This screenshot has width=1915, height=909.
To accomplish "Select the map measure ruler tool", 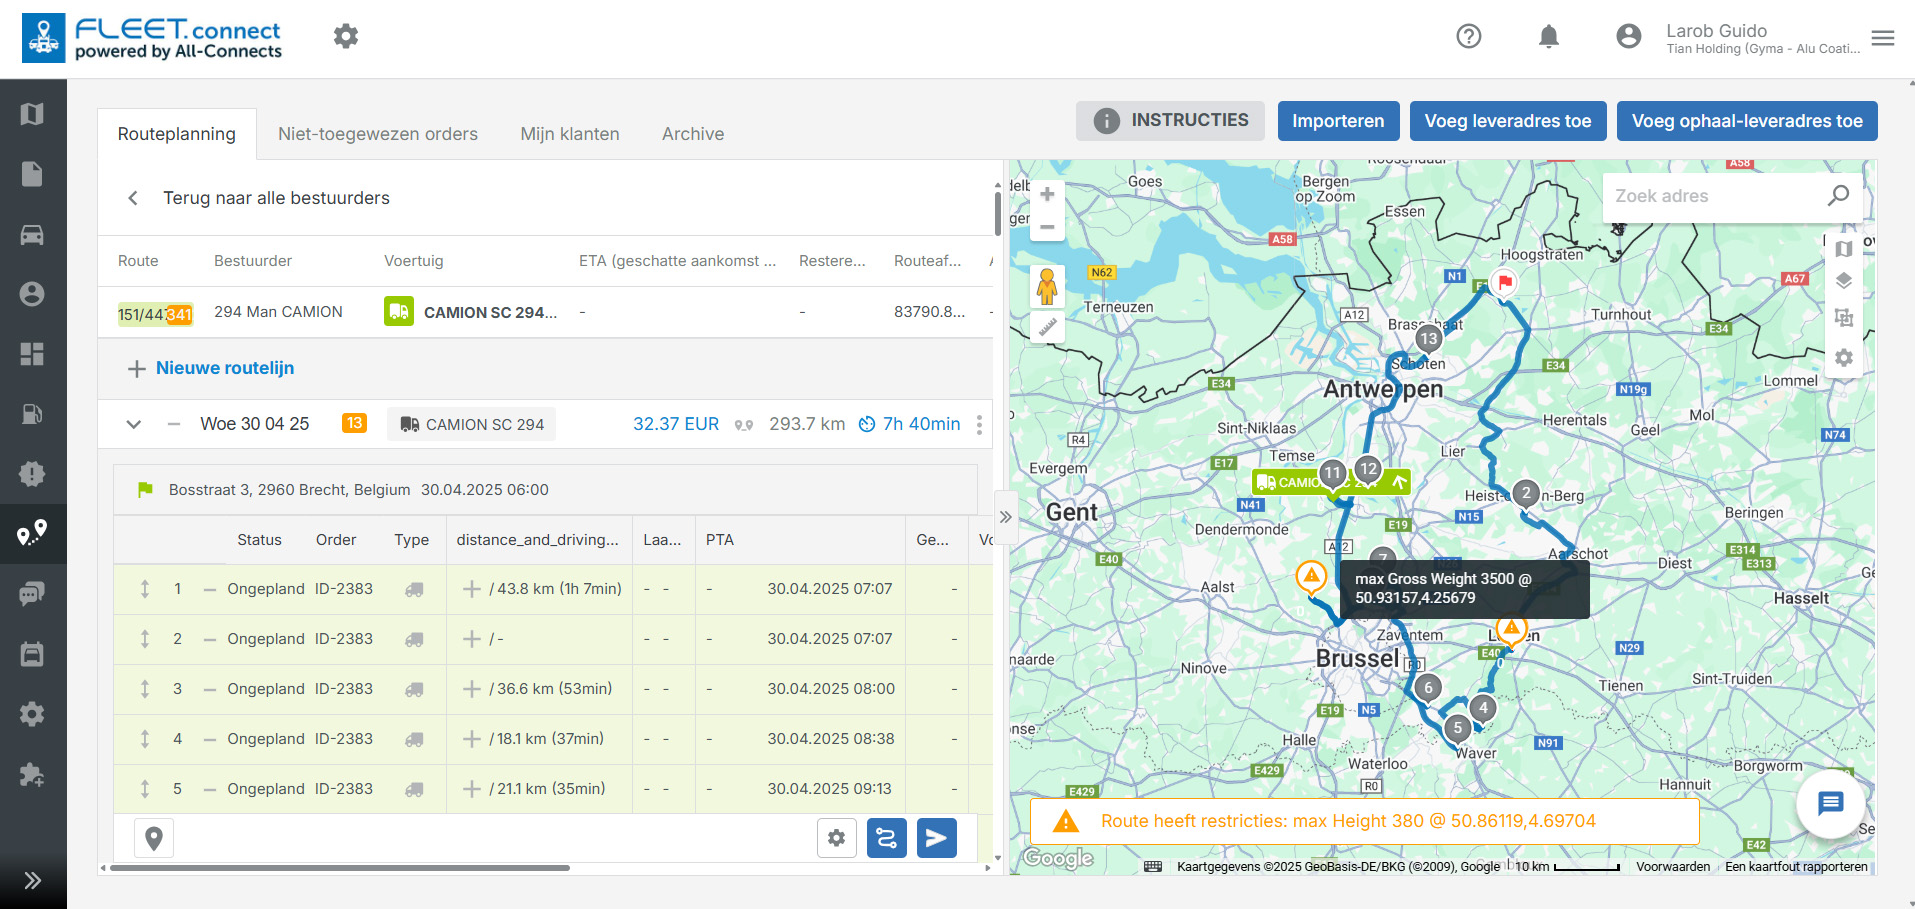I will click(1047, 327).
